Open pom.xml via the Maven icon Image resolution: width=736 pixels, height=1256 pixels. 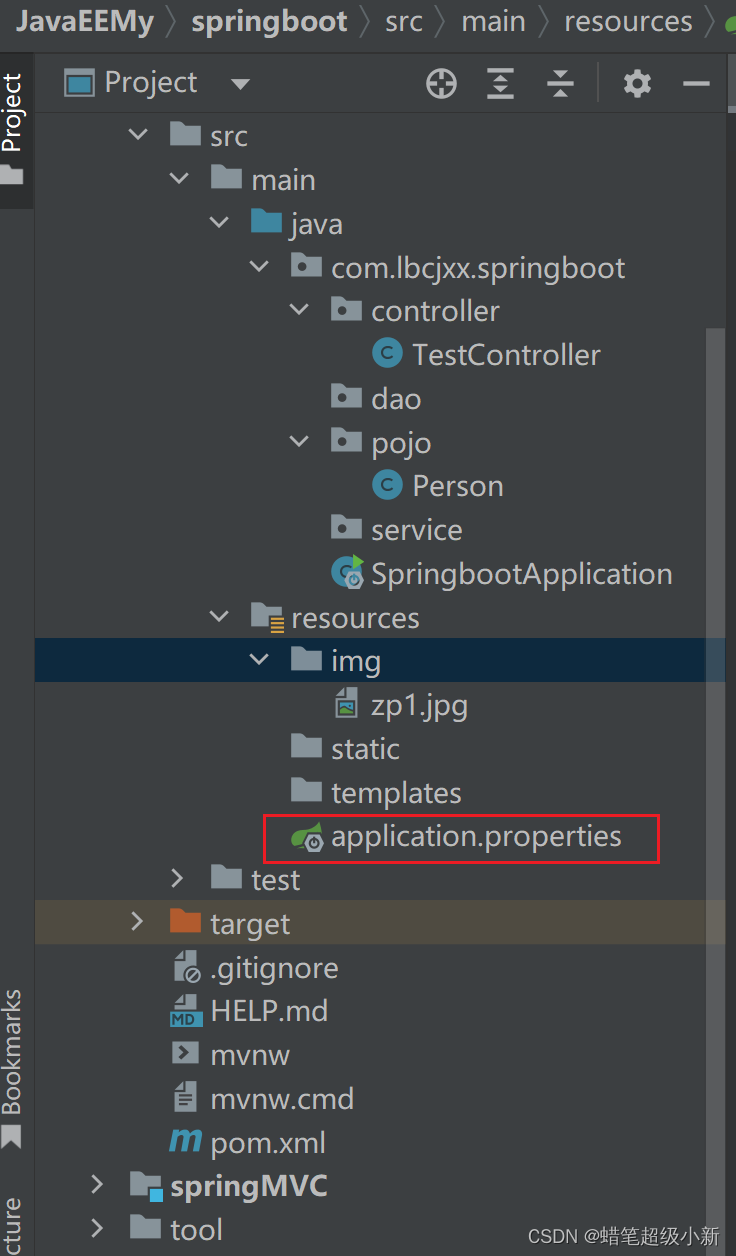pyautogui.click(x=186, y=1142)
